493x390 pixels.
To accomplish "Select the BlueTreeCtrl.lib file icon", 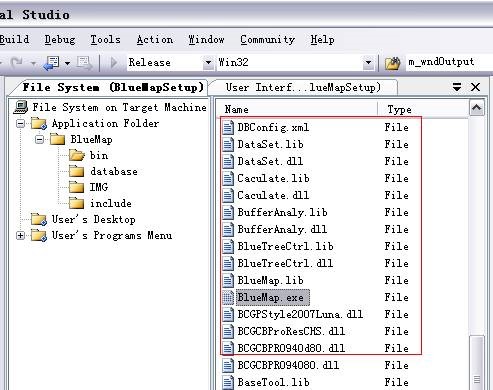I will [x=228, y=247].
